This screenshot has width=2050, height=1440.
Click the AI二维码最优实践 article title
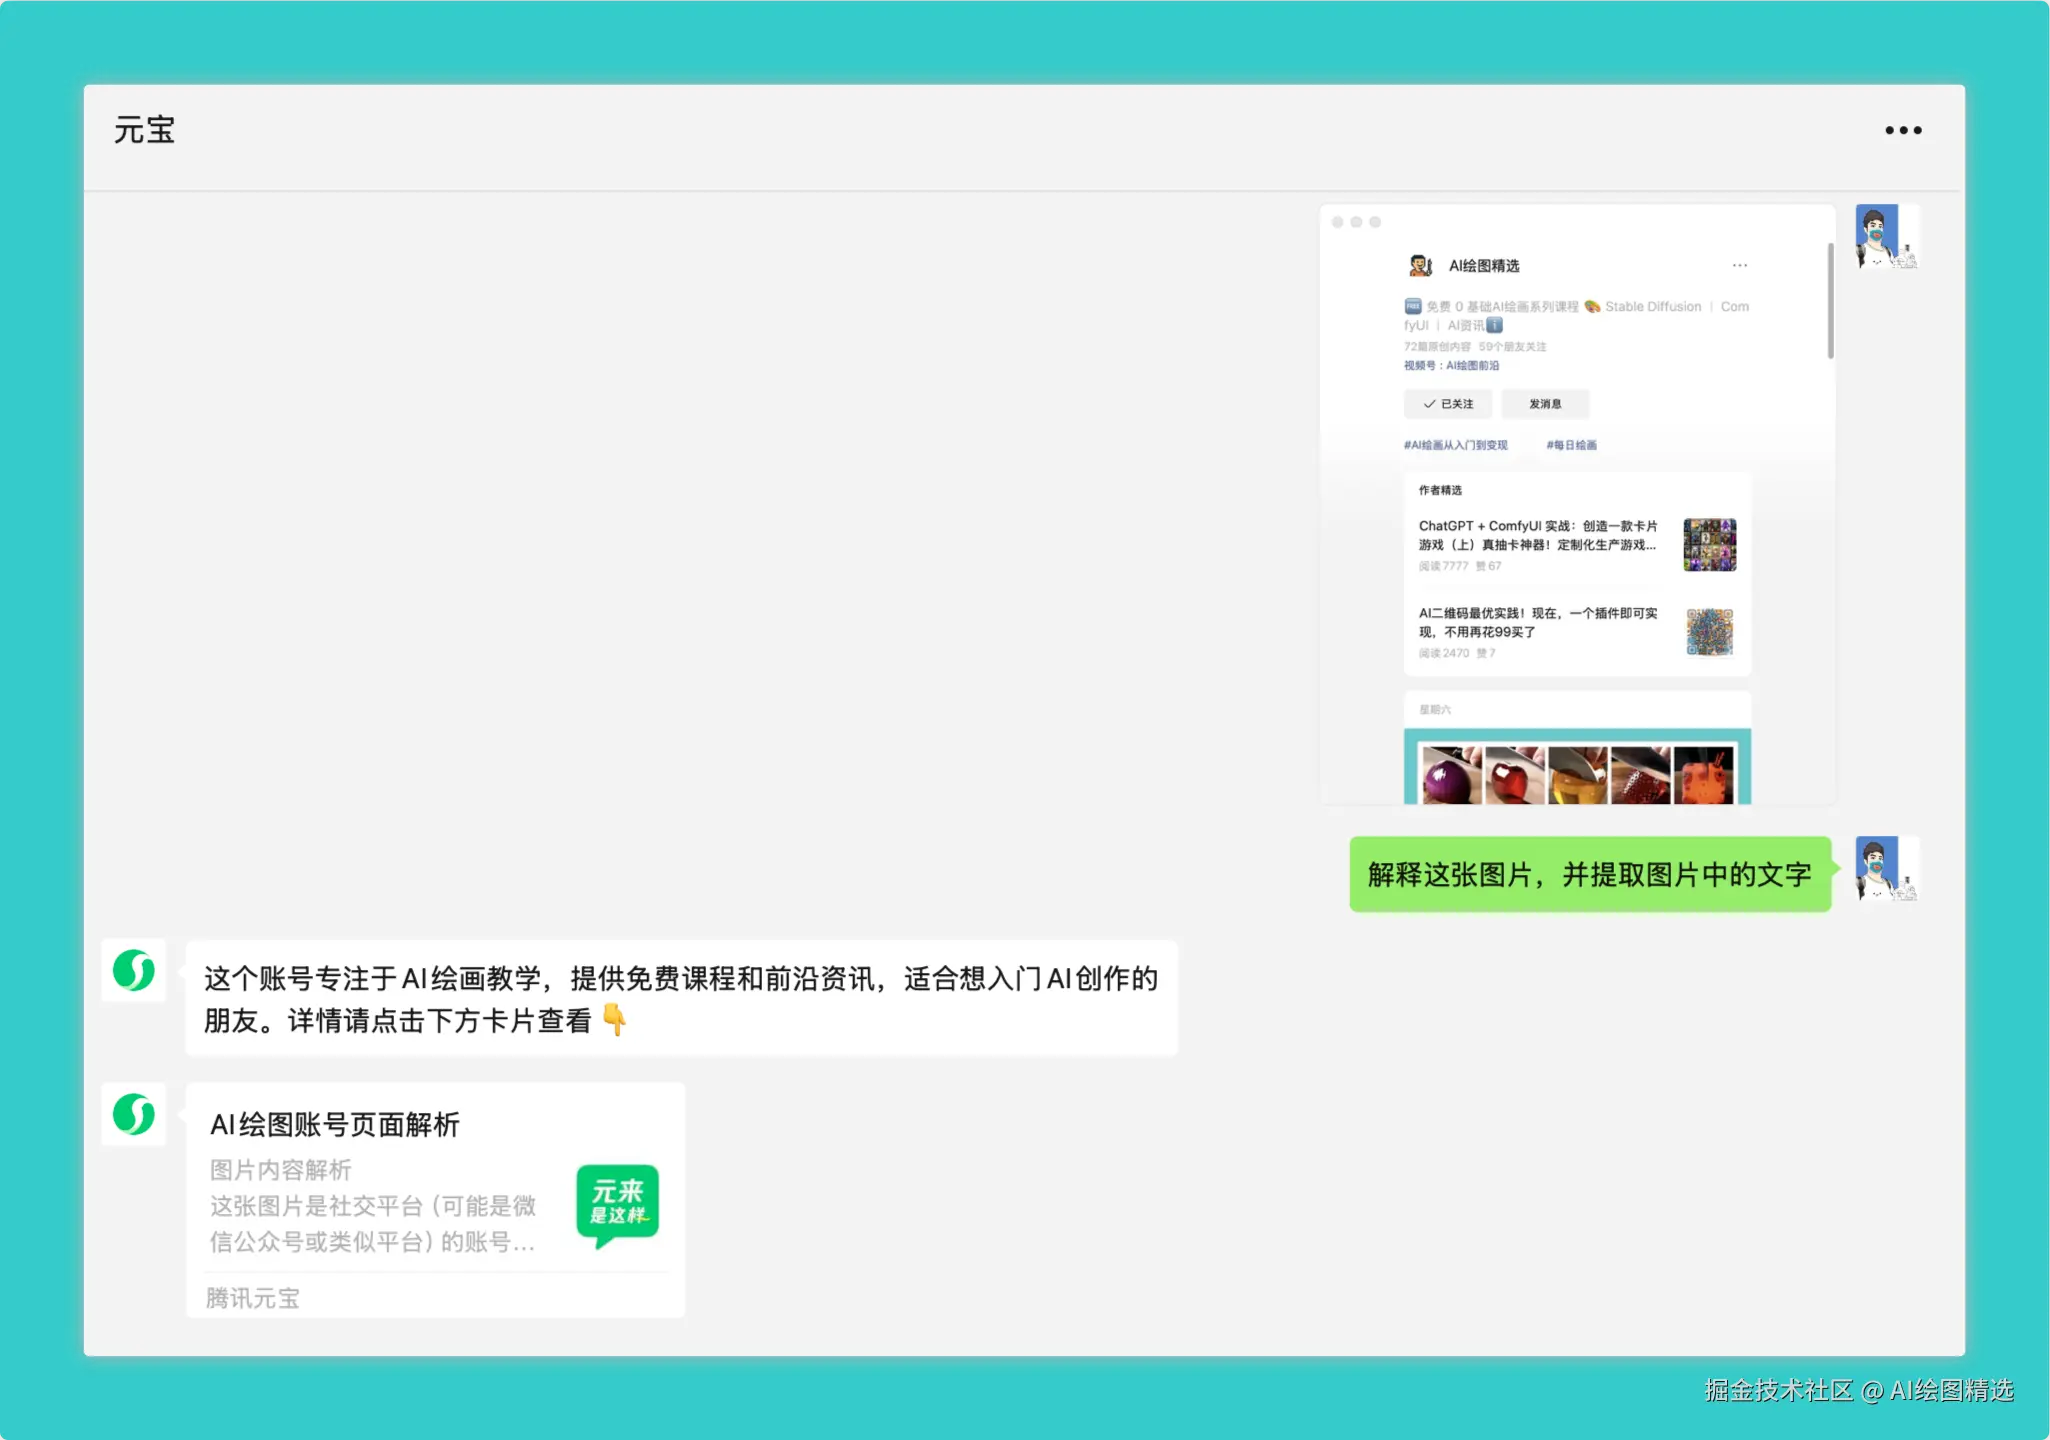1538,622
